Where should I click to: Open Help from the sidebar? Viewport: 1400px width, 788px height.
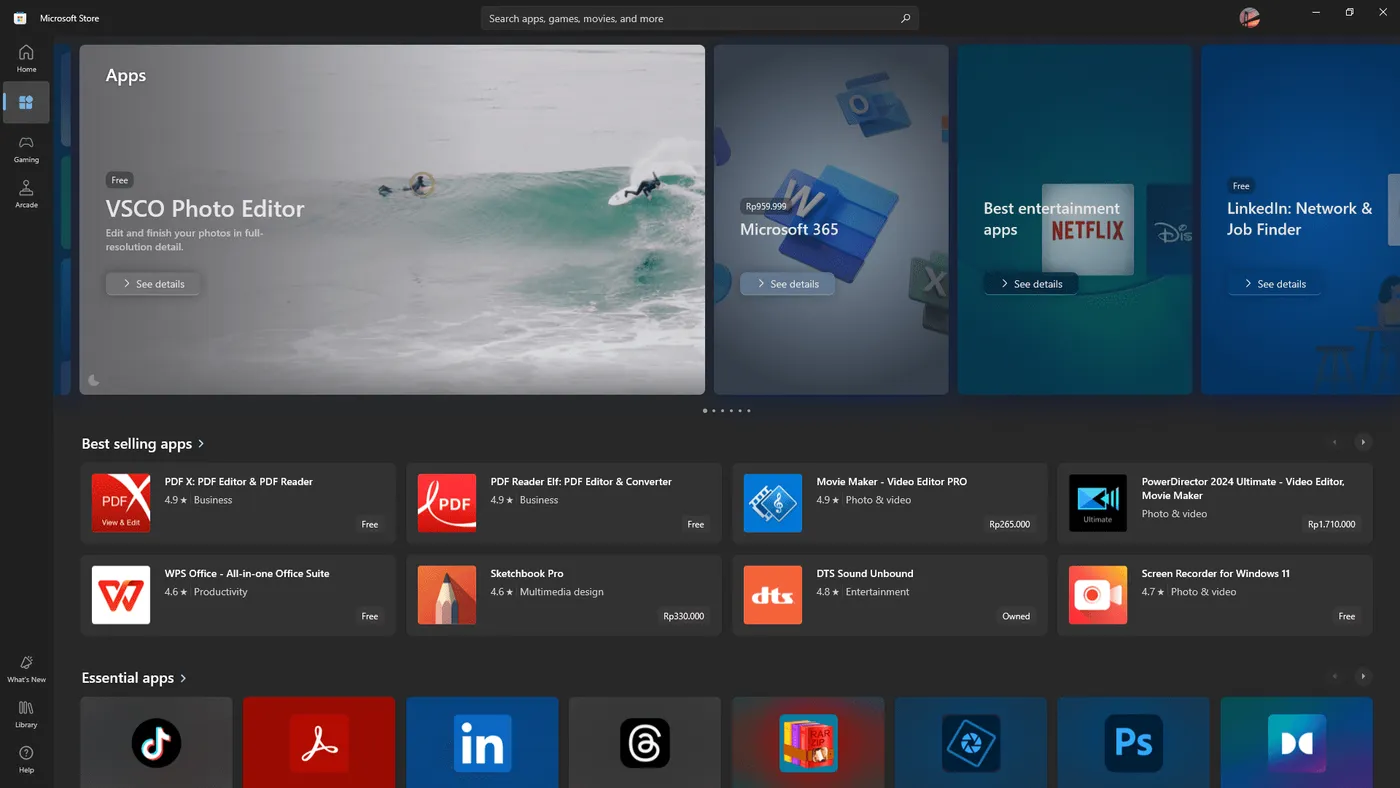pyautogui.click(x=26, y=759)
